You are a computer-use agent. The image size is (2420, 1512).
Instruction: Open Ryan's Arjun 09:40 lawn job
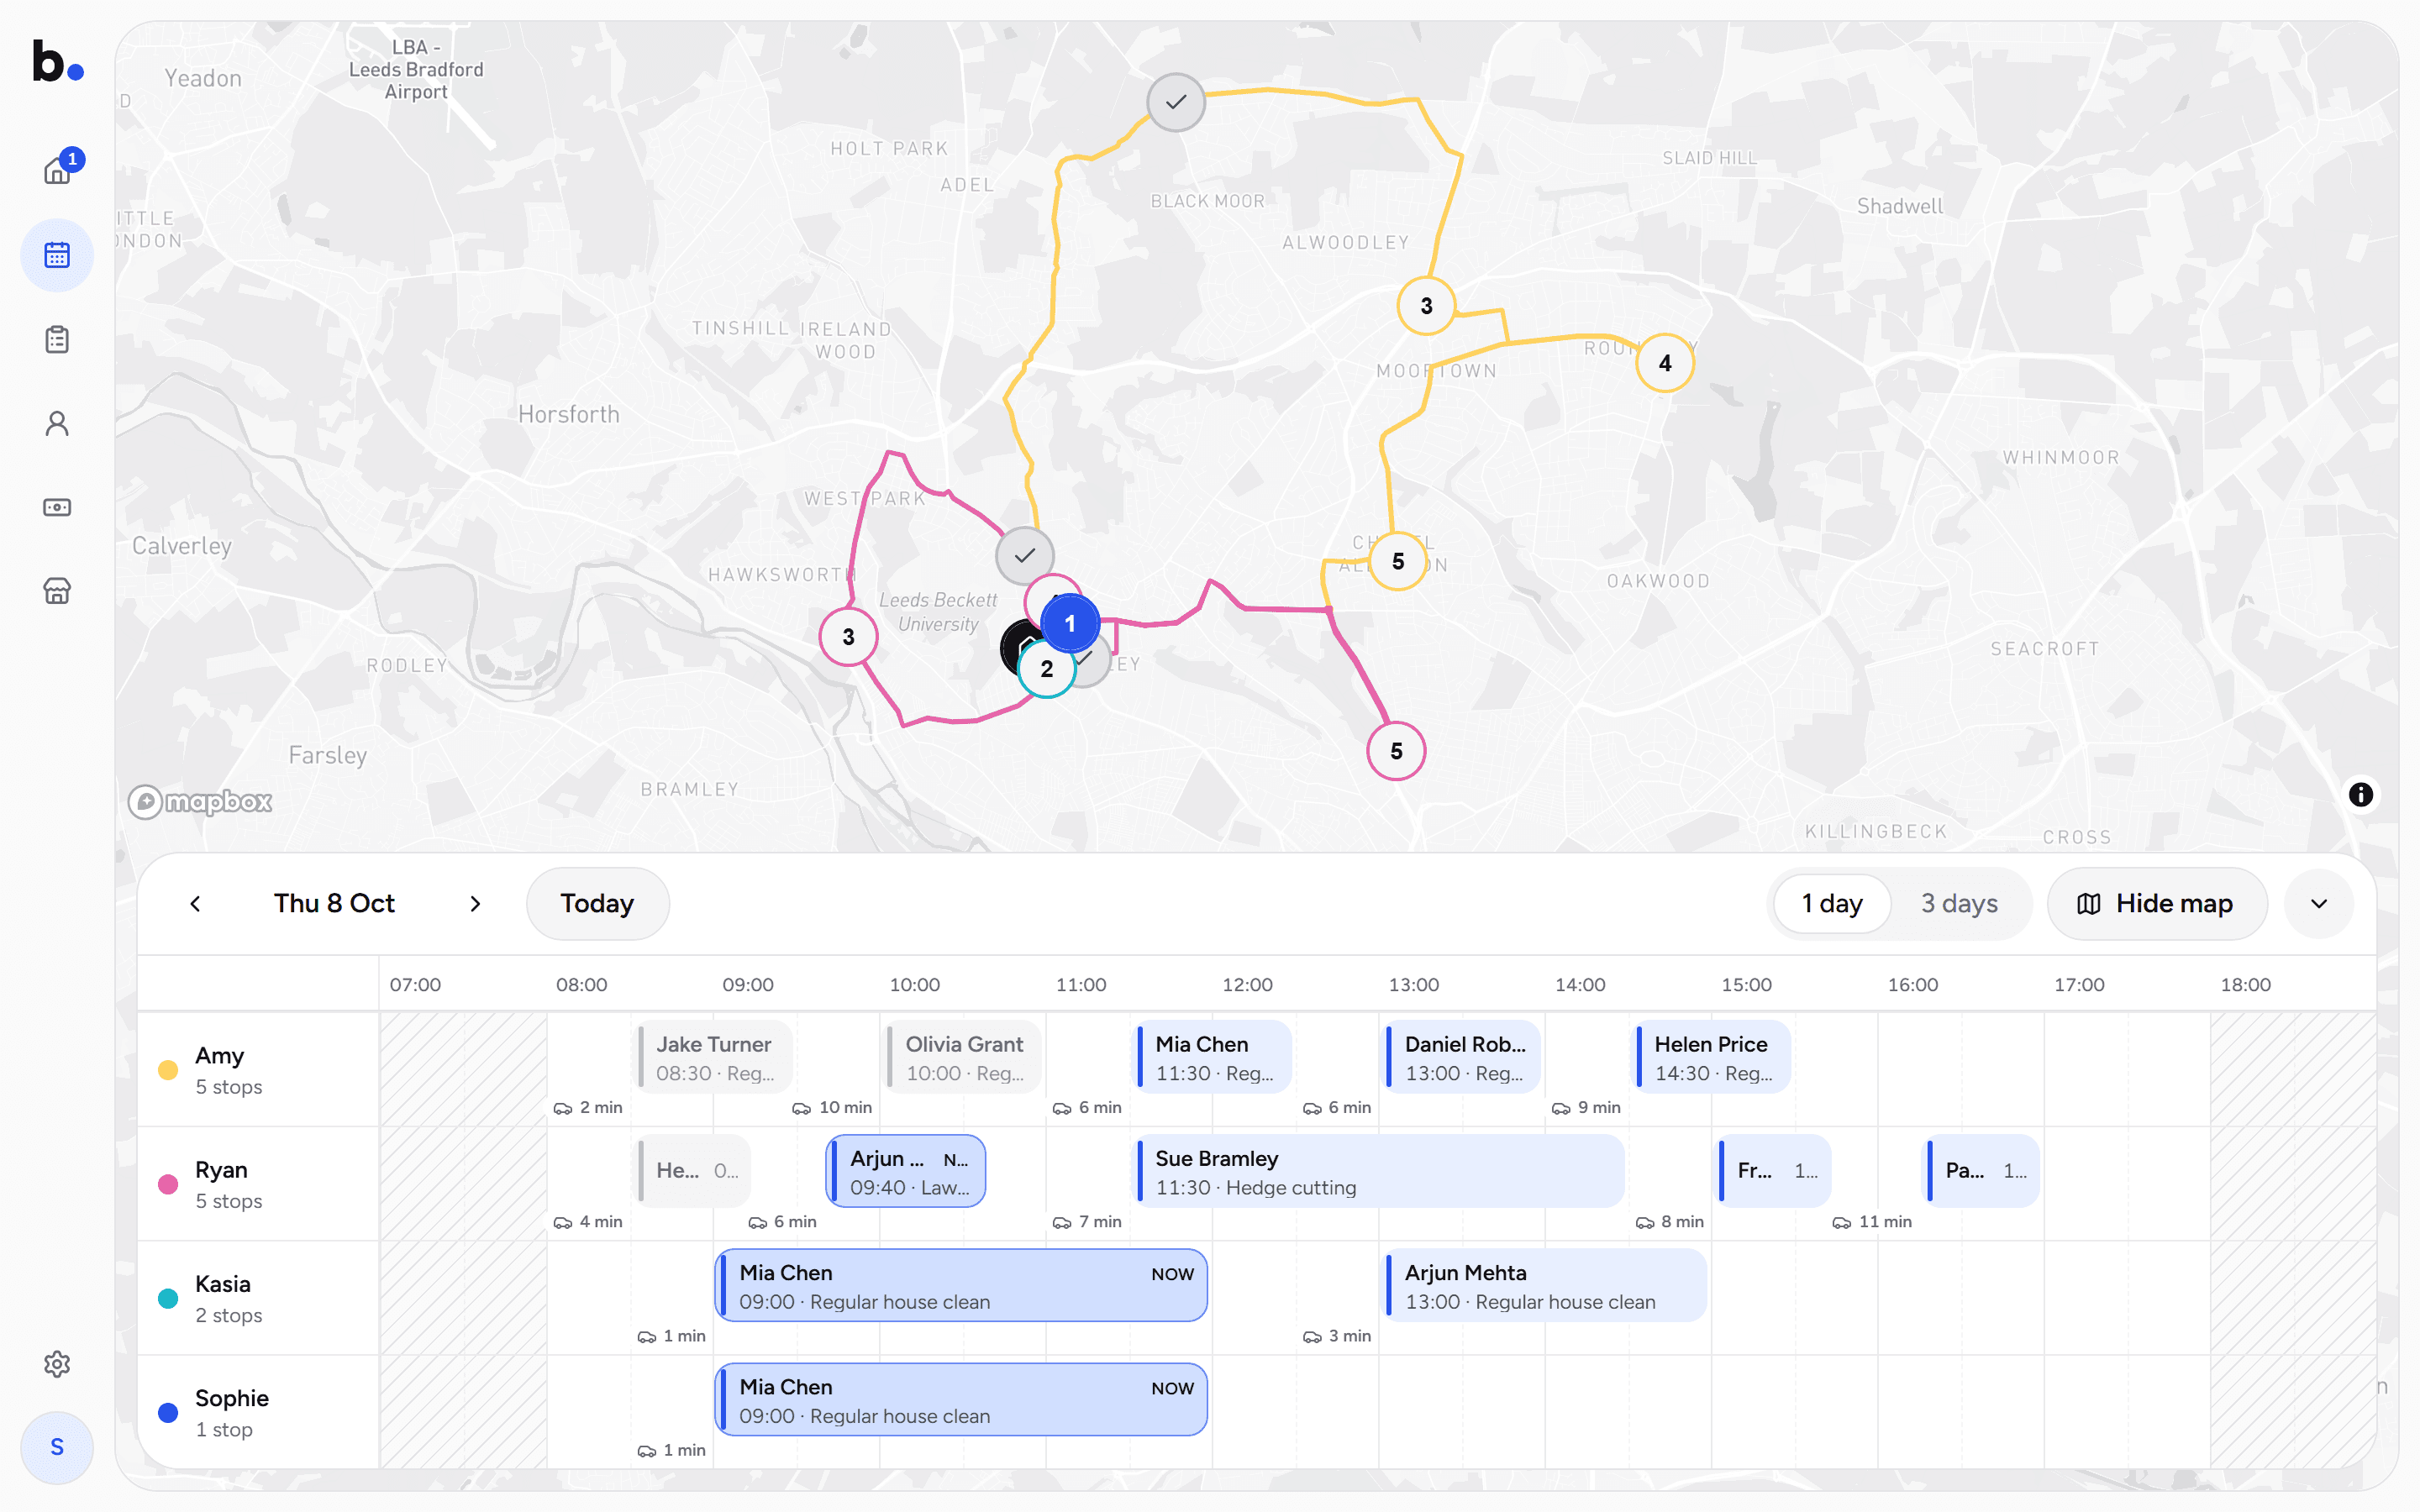[x=906, y=1171]
